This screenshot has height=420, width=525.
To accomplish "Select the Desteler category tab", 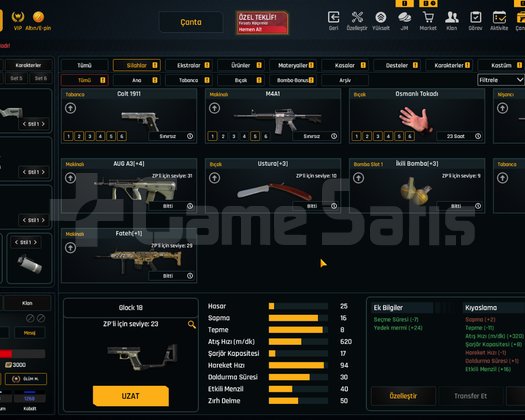I will coord(397,65).
